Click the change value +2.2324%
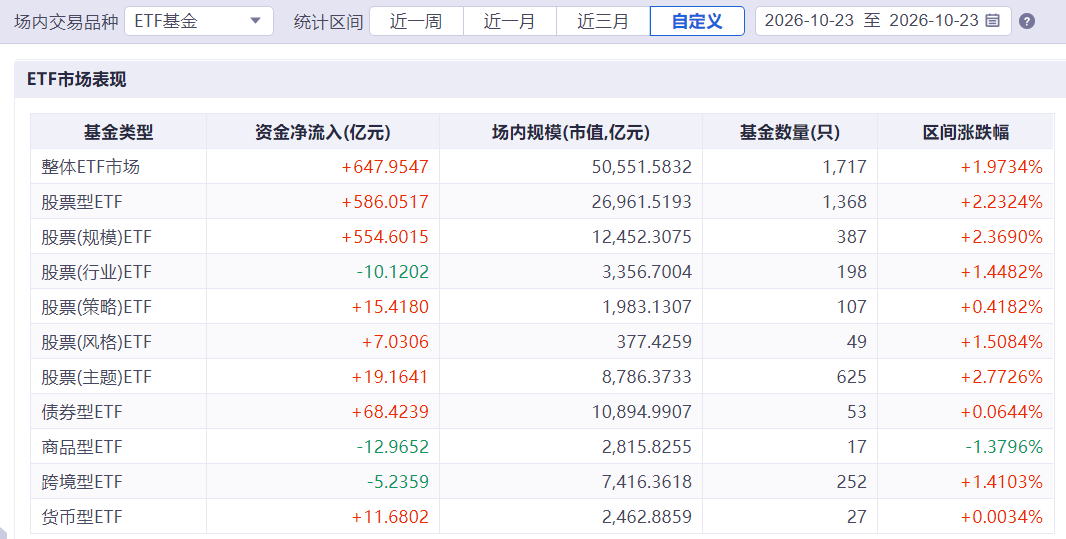 click(1001, 202)
